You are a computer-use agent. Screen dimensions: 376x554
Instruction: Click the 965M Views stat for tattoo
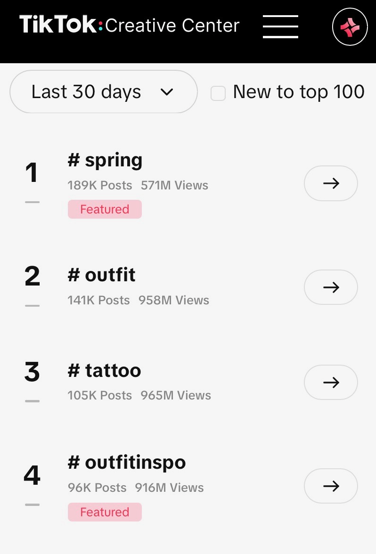176,395
